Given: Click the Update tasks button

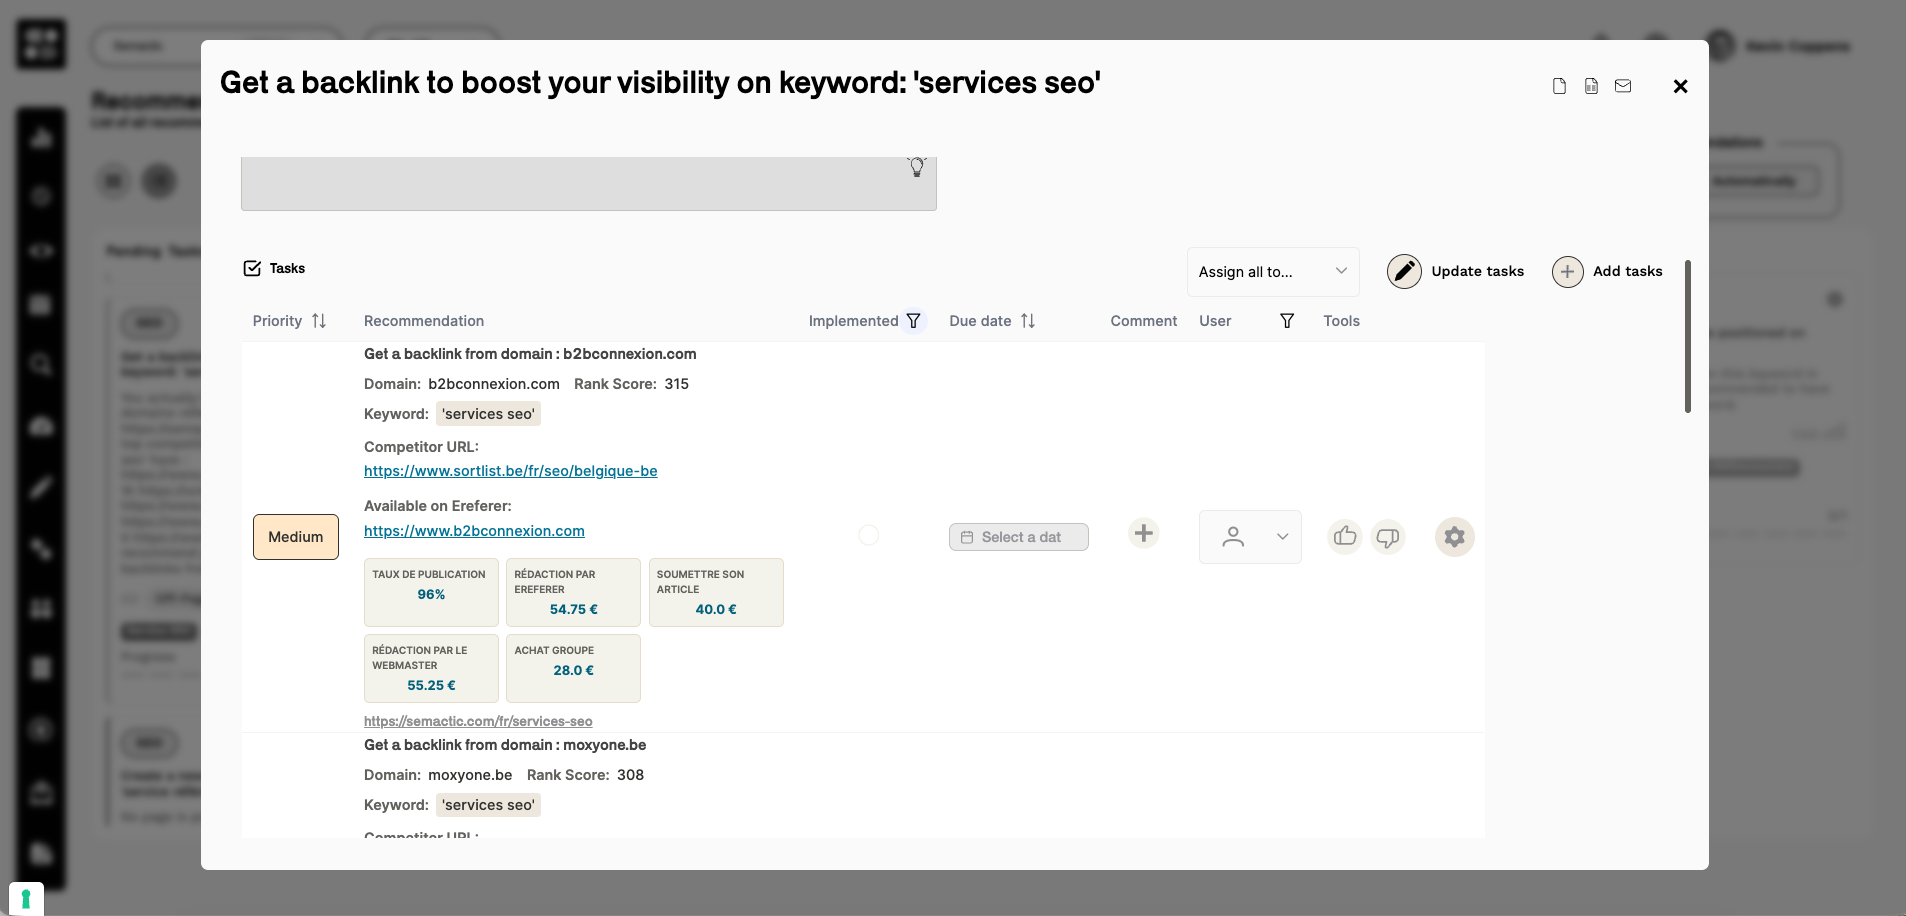Looking at the screenshot, I should (1456, 271).
